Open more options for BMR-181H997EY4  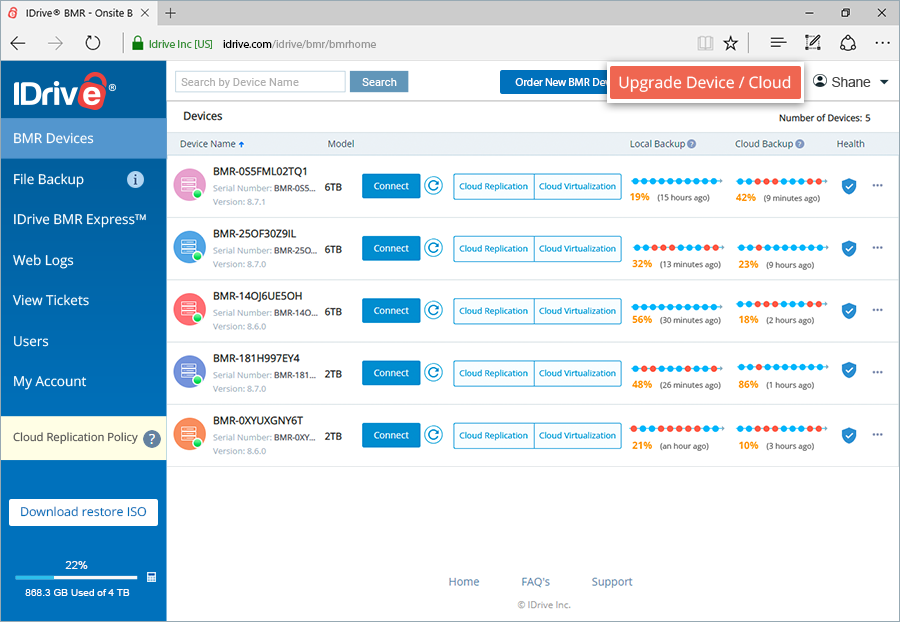click(877, 372)
